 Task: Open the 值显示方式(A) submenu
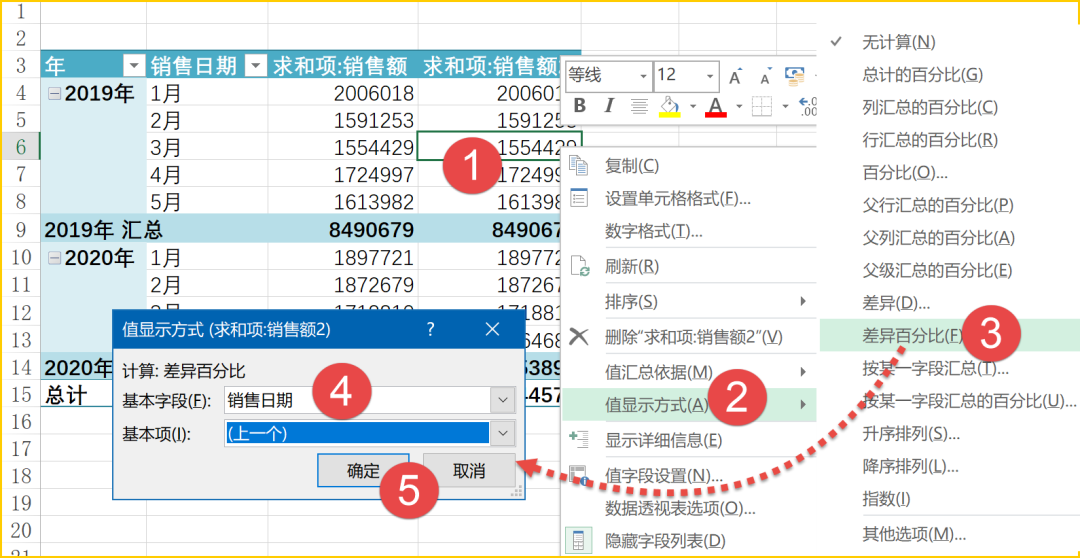[x=689, y=404]
